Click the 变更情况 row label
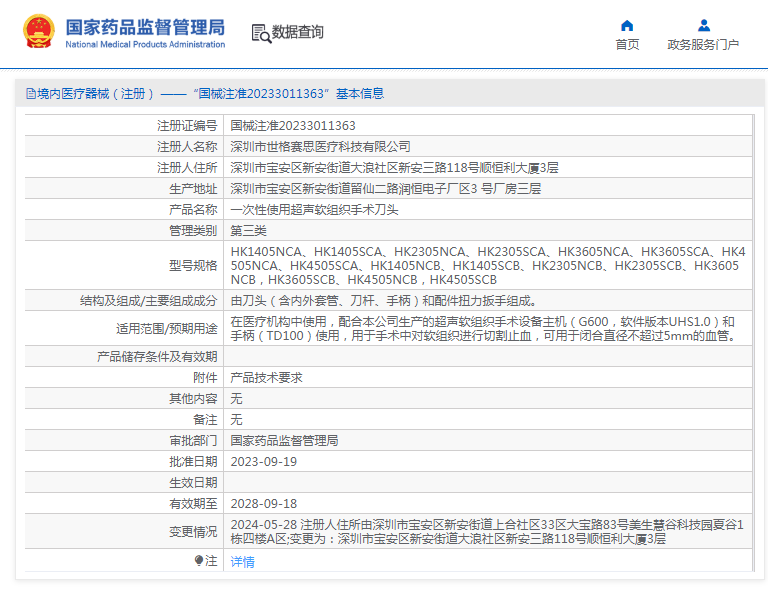Viewport: 768px width, 594px height. 193,532
